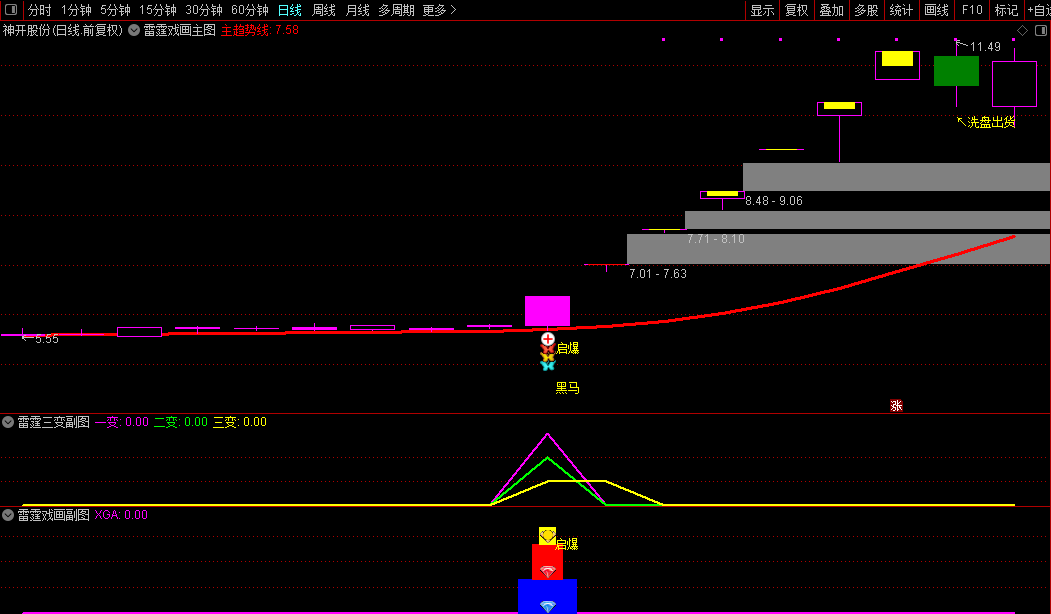1051x614 pixels.
Task: Switch to 15分钟 period tab
Action: tap(158, 10)
